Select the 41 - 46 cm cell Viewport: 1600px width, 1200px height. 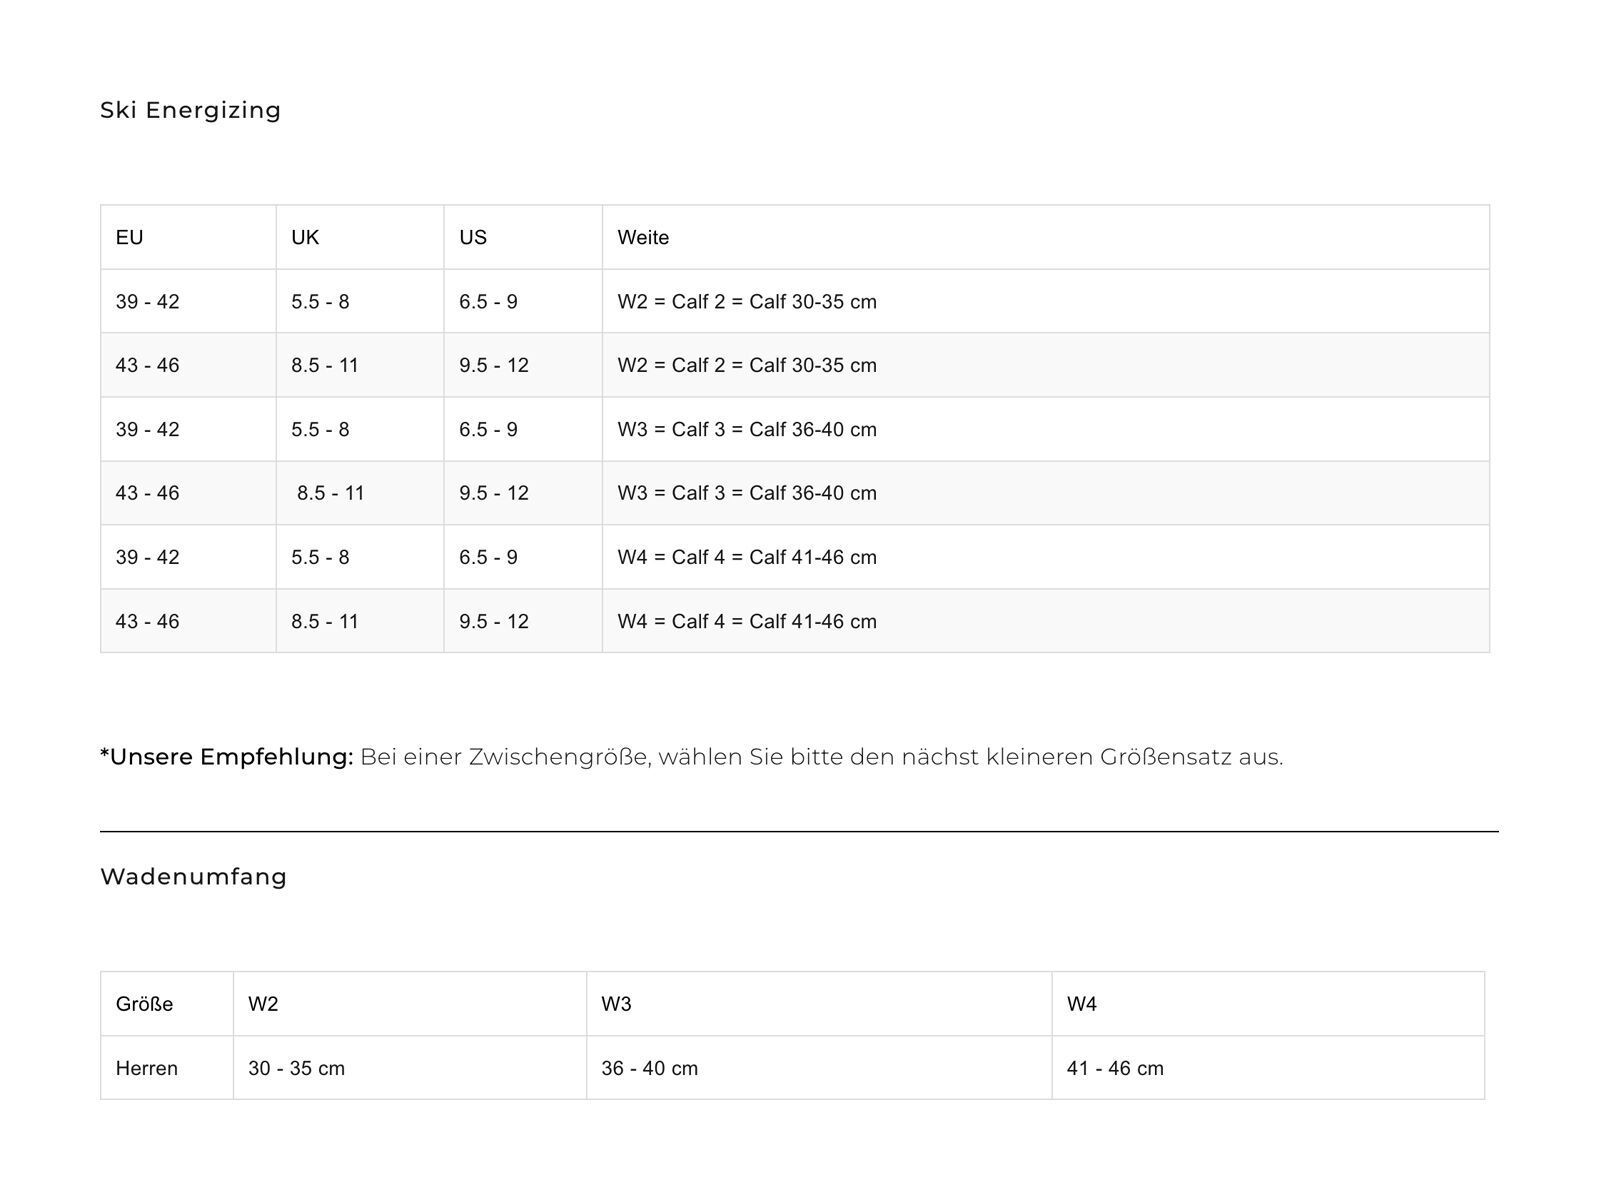1115,1068
